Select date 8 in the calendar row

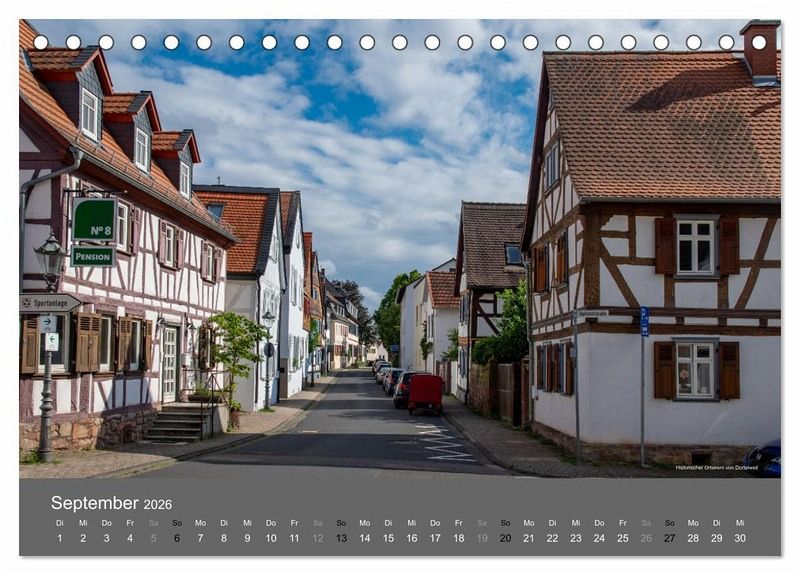coord(224,538)
